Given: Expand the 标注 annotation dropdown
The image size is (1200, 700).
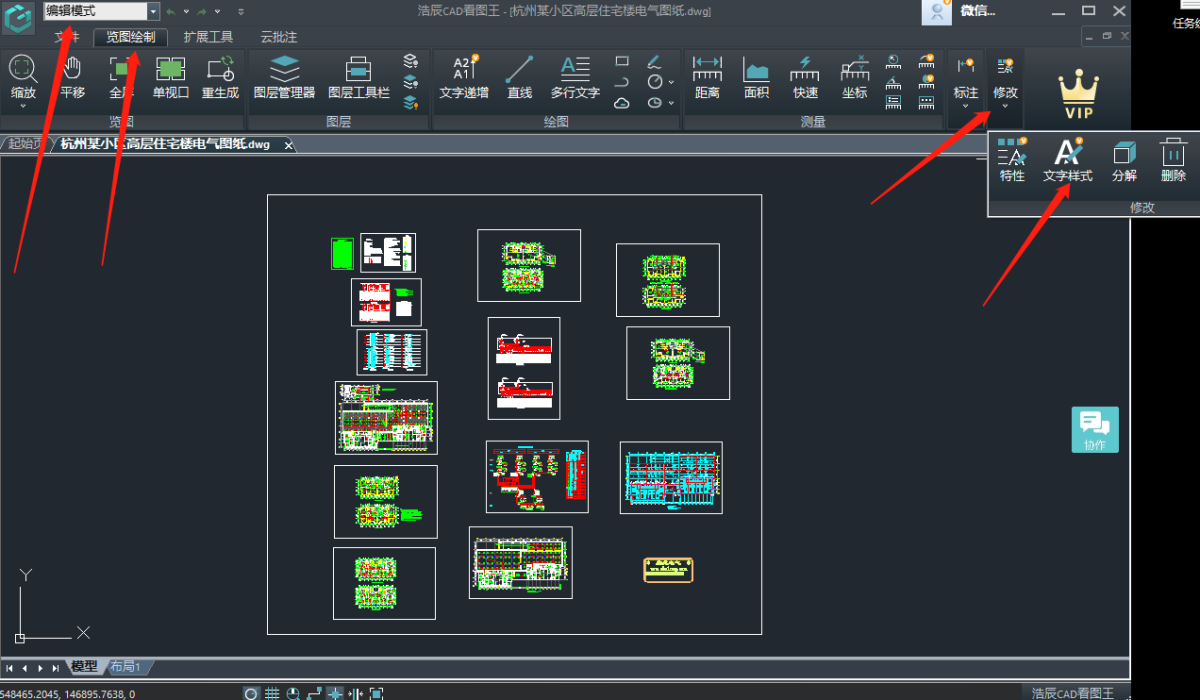Looking at the screenshot, I should 965,106.
